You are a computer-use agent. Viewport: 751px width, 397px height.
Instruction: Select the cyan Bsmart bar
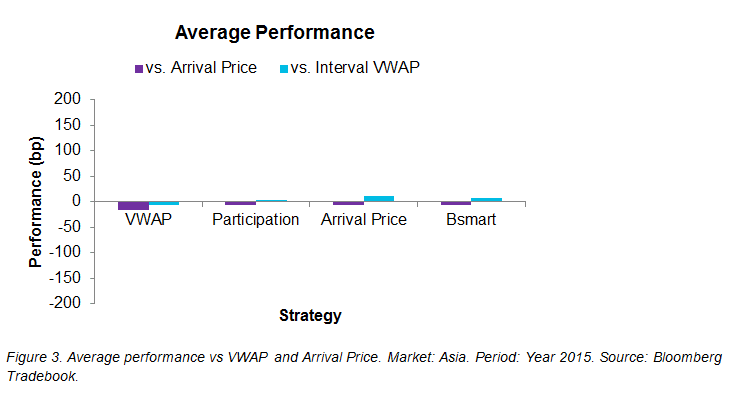click(x=487, y=200)
